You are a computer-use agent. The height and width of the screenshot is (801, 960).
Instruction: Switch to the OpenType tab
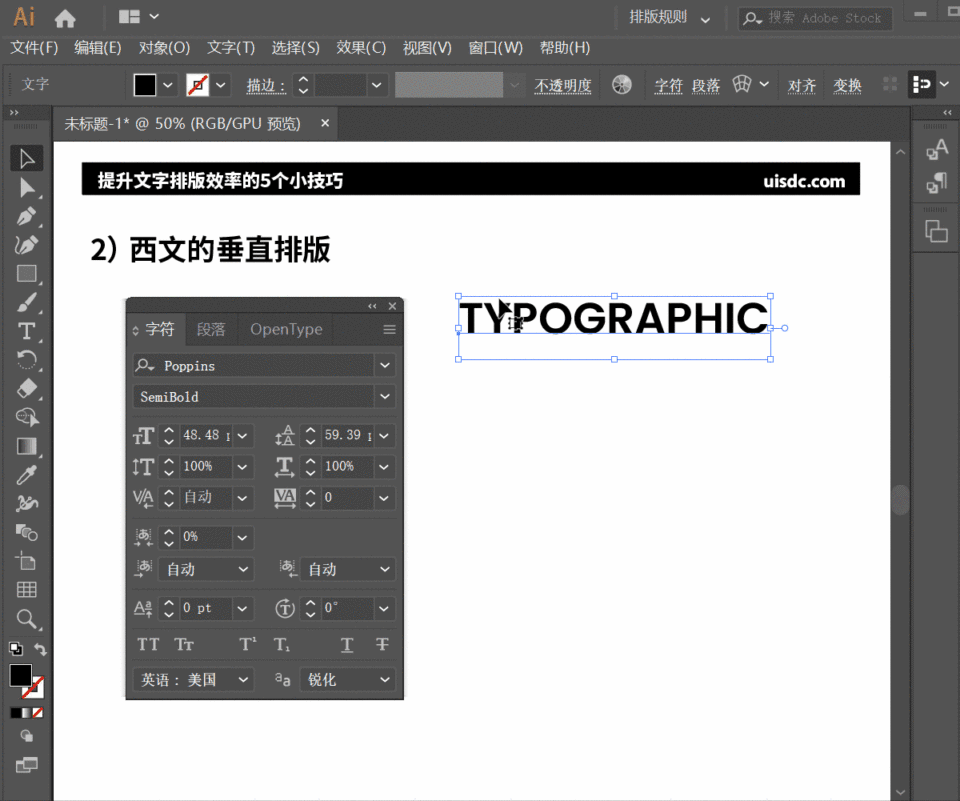click(x=286, y=329)
